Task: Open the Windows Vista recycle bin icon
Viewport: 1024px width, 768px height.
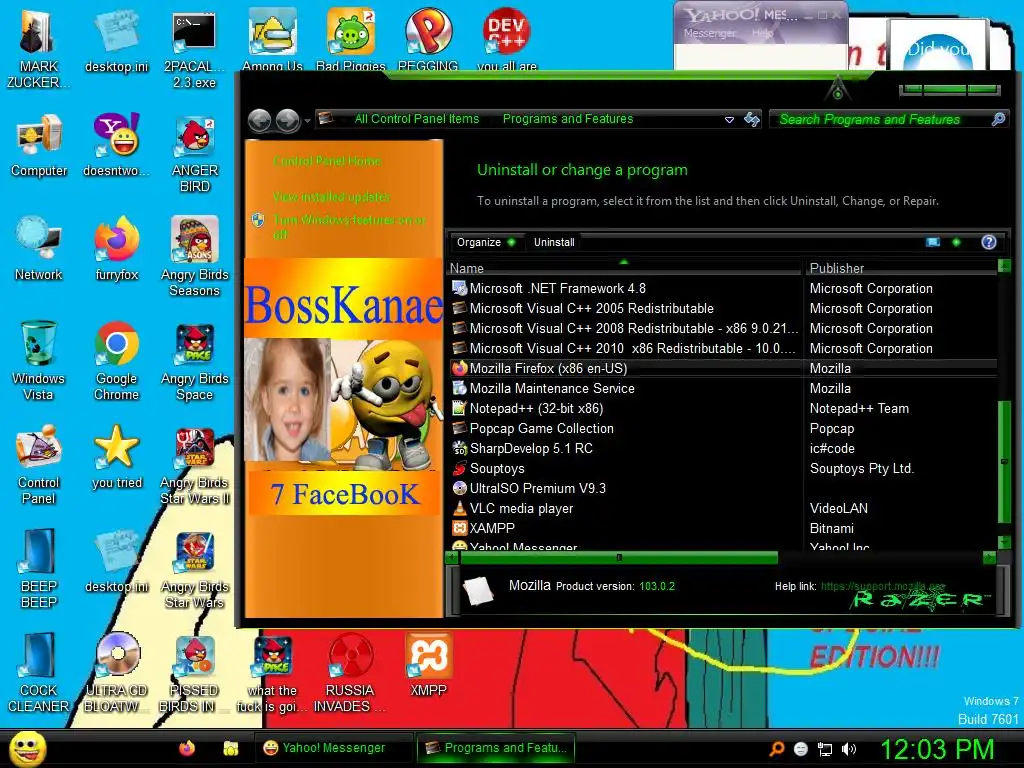Action: coord(39,360)
